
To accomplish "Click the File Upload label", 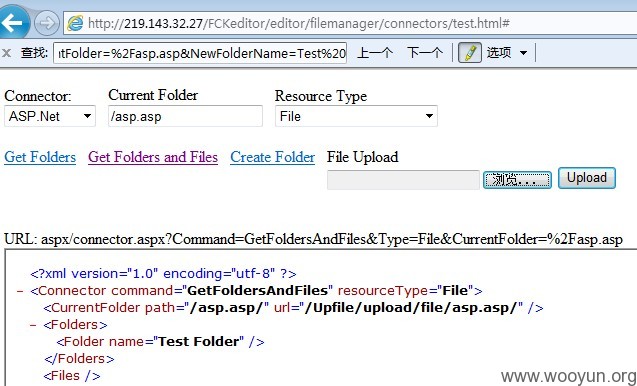I will click(363, 157).
